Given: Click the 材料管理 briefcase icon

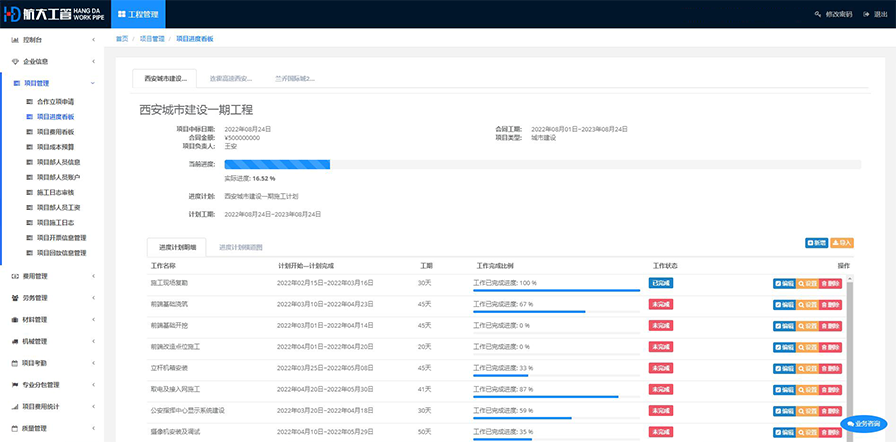Looking at the screenshot, I should click(14, 319).
